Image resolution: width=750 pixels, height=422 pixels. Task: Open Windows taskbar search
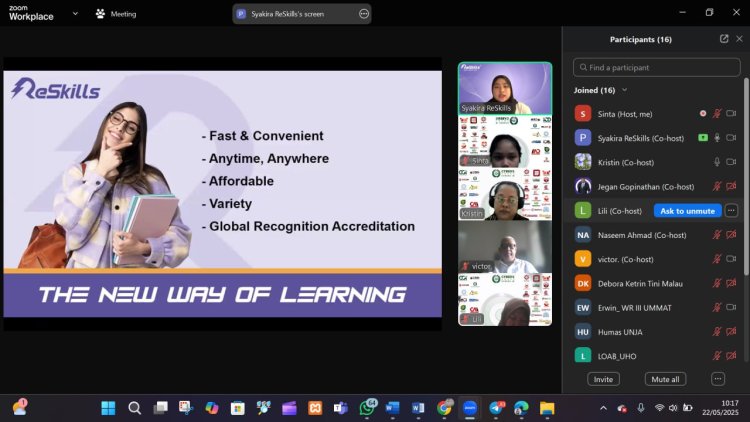(134, 408)
